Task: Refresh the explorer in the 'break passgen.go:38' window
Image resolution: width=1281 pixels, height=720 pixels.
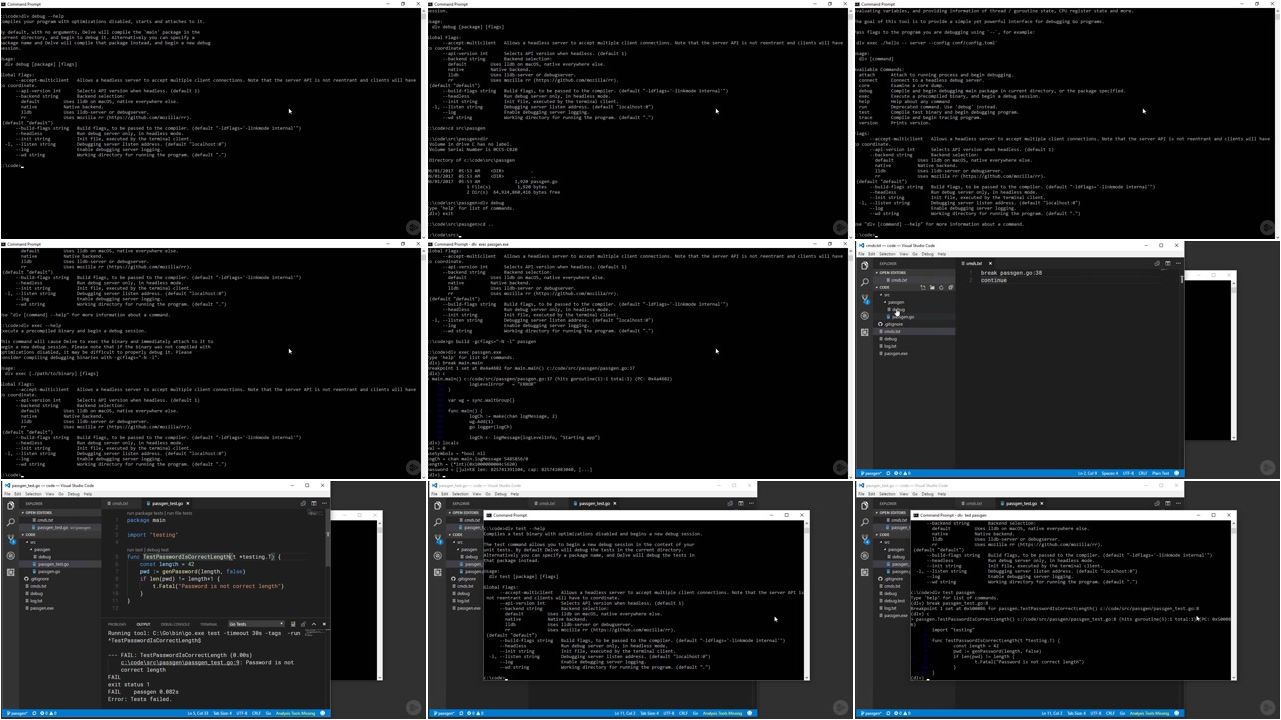Action: pos(941,287)
